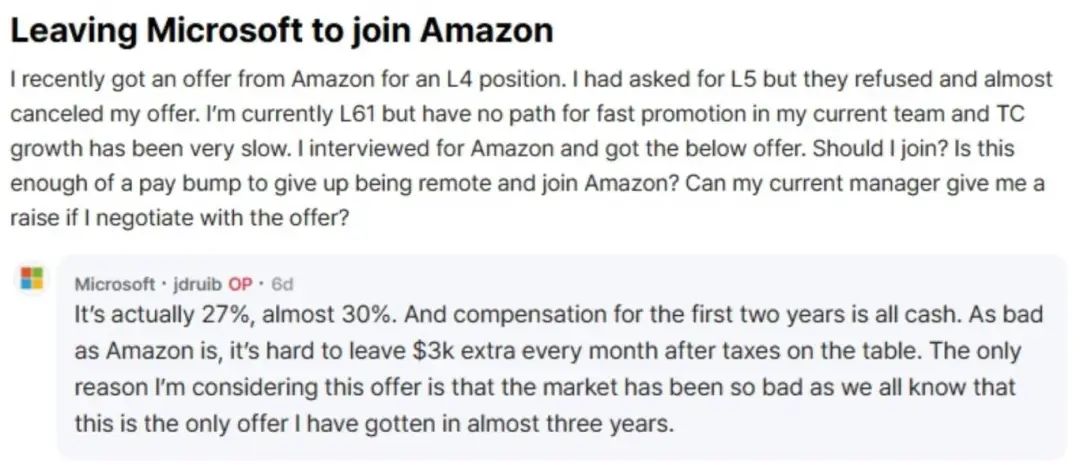Open the 'Leaving Microsoft to join Amazon' post title

(282, 30)
